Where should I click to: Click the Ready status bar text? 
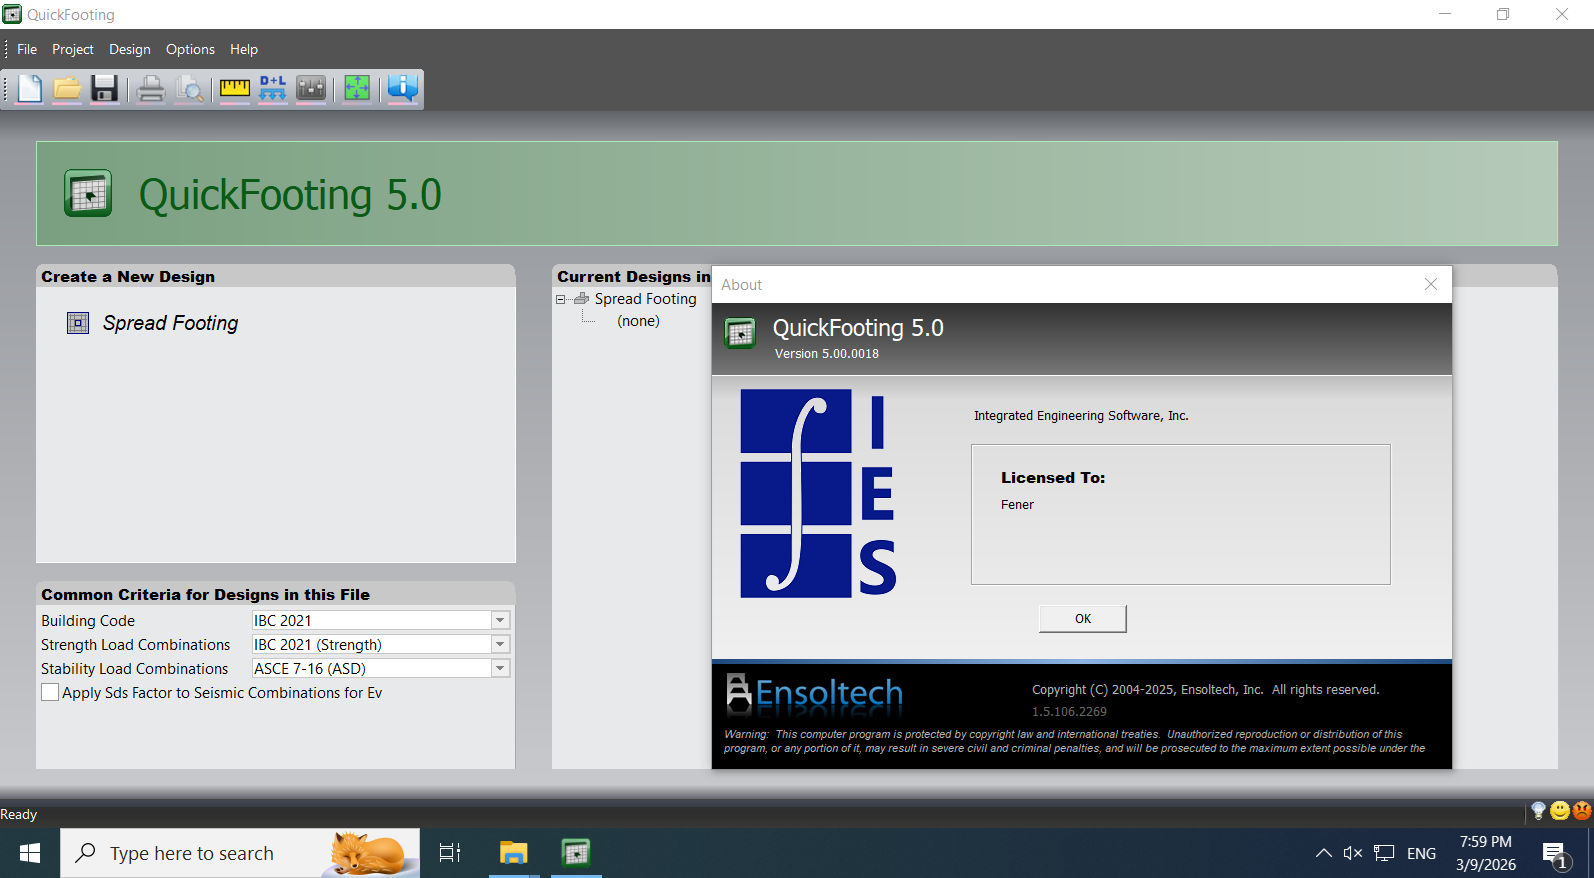(18, 814)
